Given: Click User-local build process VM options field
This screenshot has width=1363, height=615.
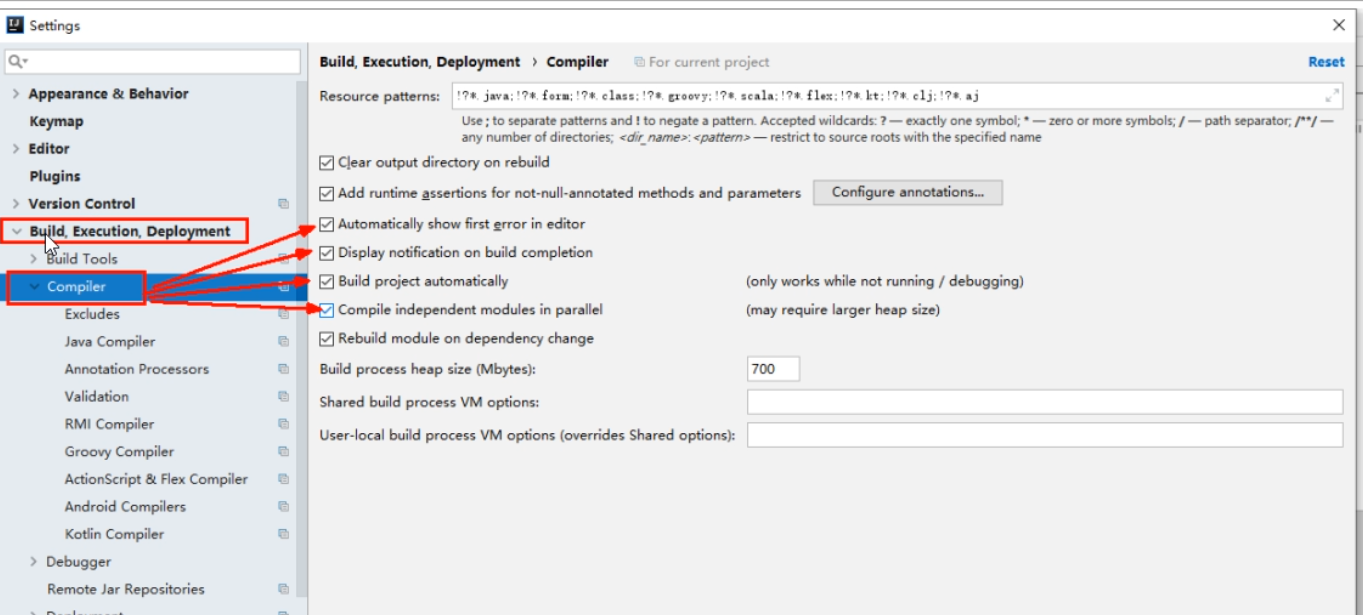Looking at the screenshot, I should 1045,435.
